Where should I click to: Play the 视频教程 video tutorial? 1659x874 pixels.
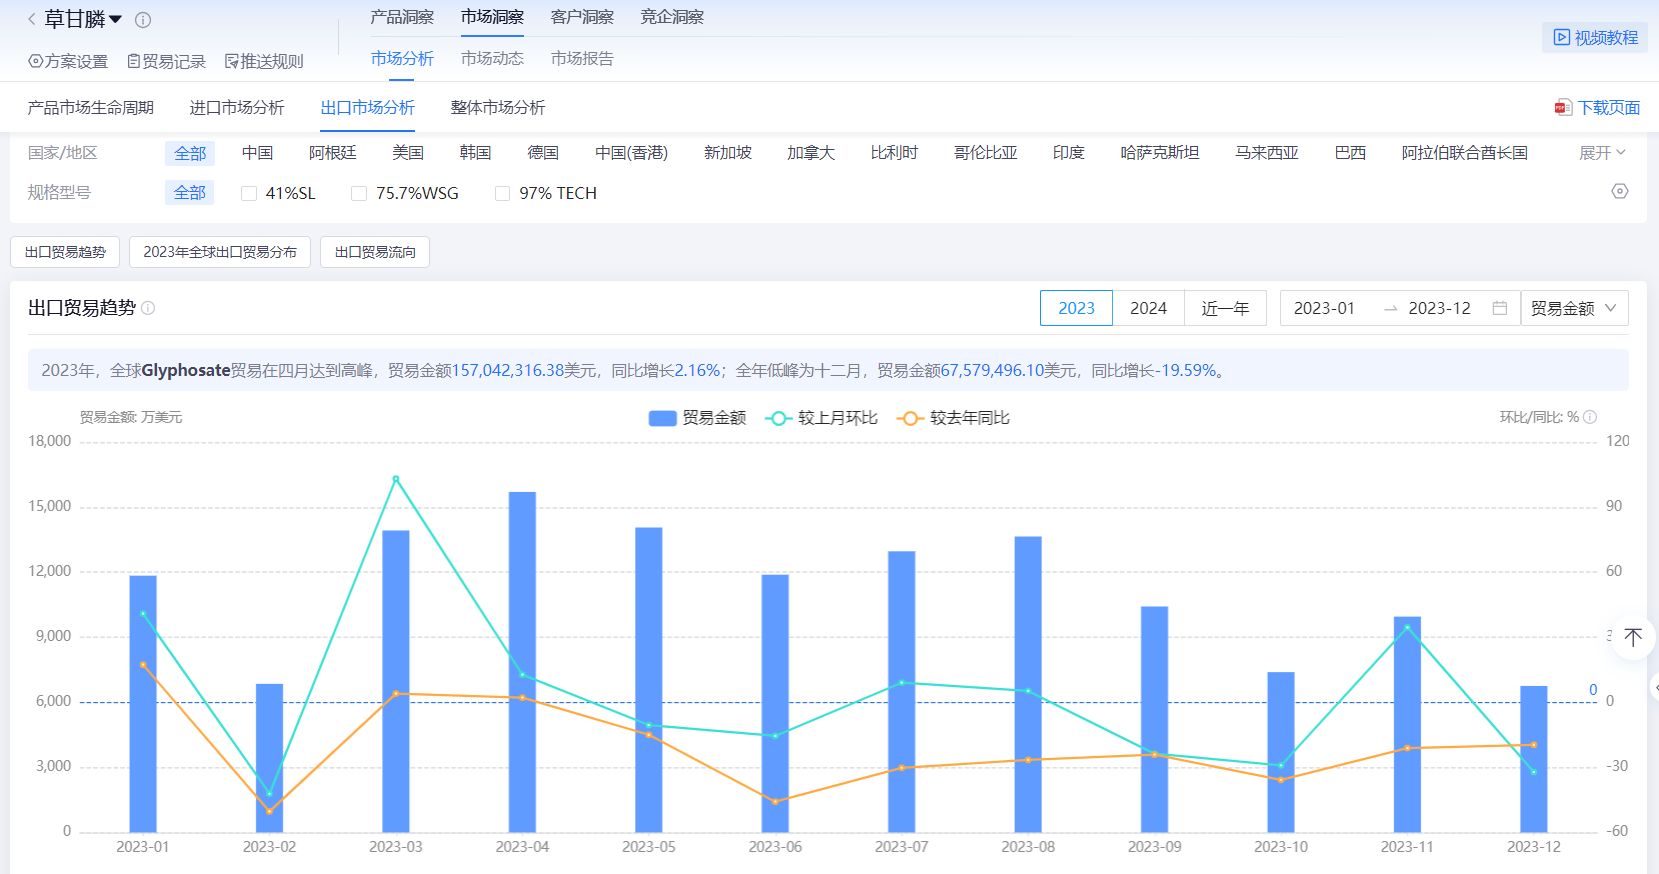[x=1595, y=38]
